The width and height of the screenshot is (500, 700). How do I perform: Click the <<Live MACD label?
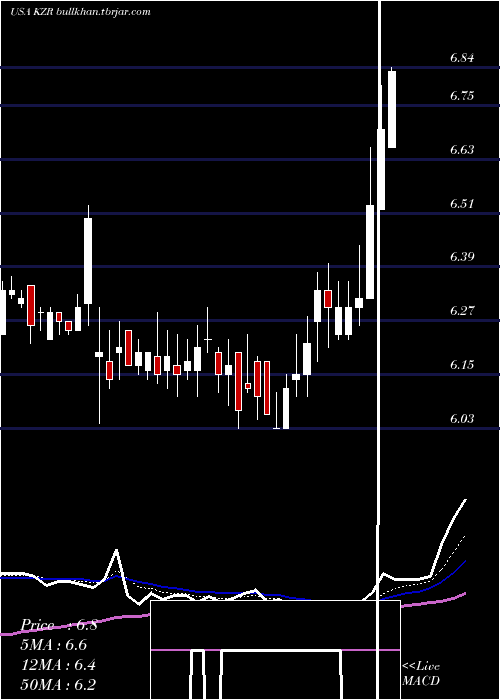(421, 673)
